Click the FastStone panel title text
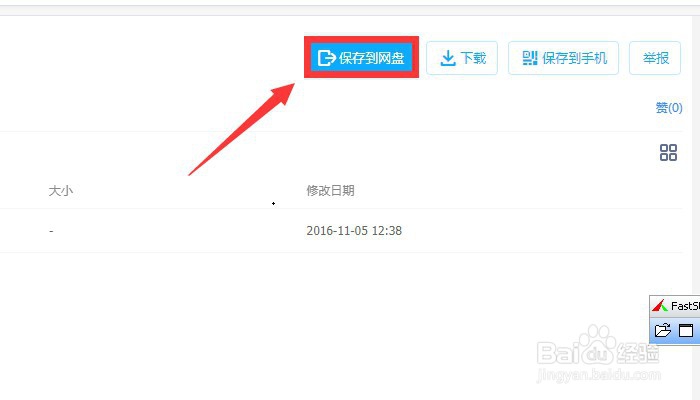Viewport: 700px width, 400px height. coord(685,306)
